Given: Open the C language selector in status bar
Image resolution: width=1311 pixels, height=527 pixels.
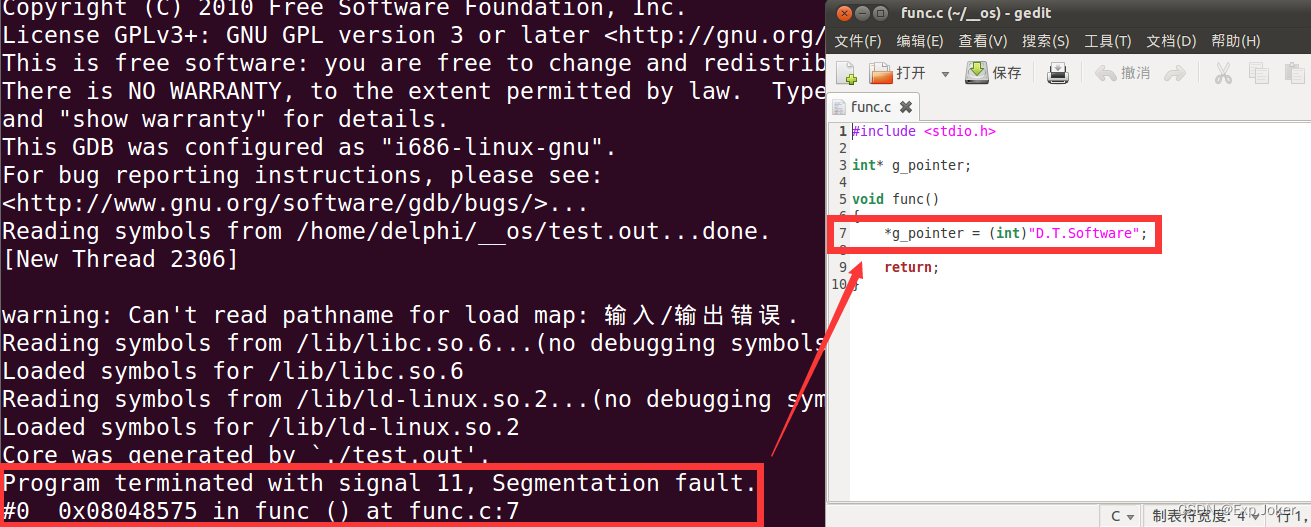Looking at the screenshot, I should (1124, 516).
